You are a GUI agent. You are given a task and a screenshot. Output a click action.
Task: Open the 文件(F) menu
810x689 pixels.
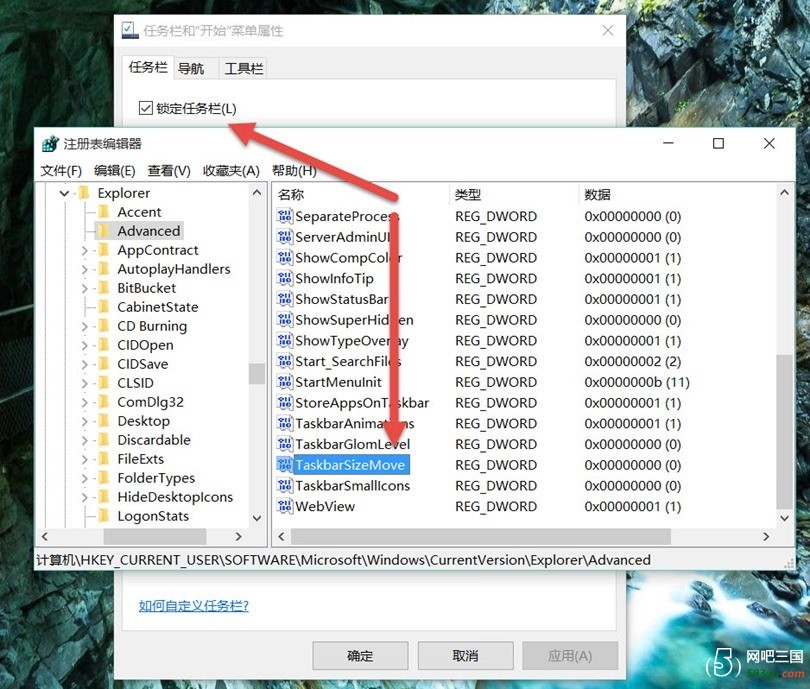pos(61,170)
